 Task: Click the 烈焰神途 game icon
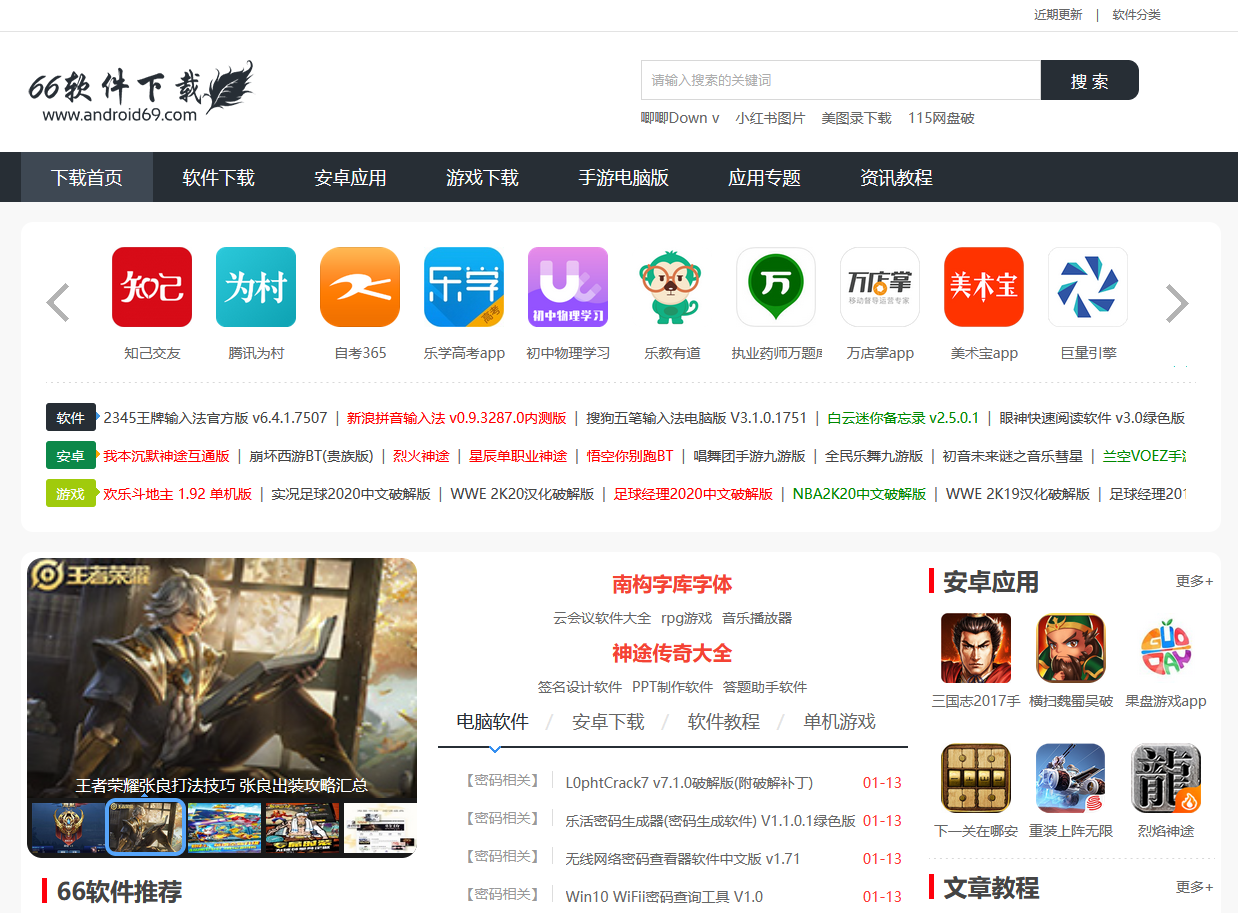[x=1166, y=778]
